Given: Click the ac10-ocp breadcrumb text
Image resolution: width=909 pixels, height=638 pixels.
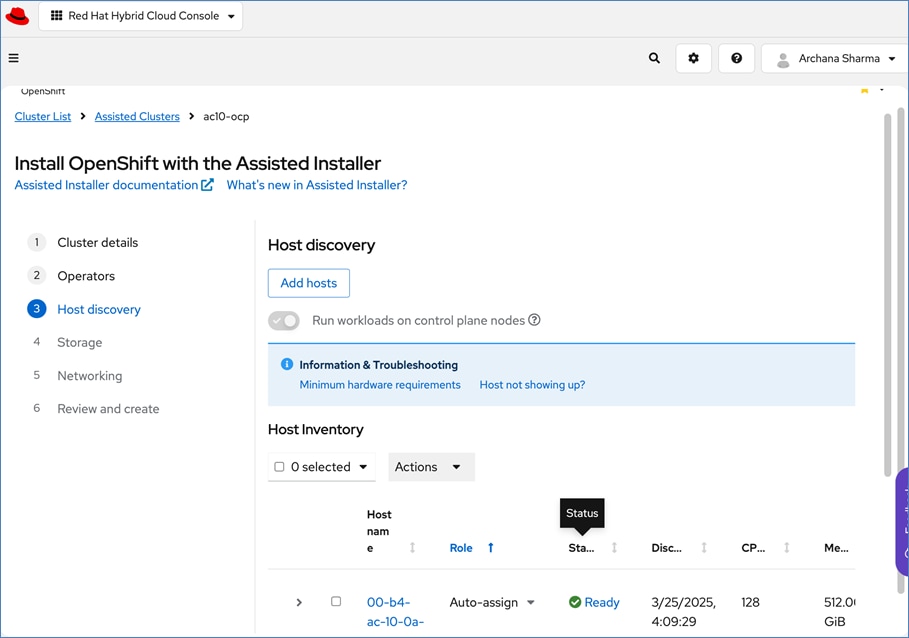Looking at the screenshot, I should coord(226,116).
